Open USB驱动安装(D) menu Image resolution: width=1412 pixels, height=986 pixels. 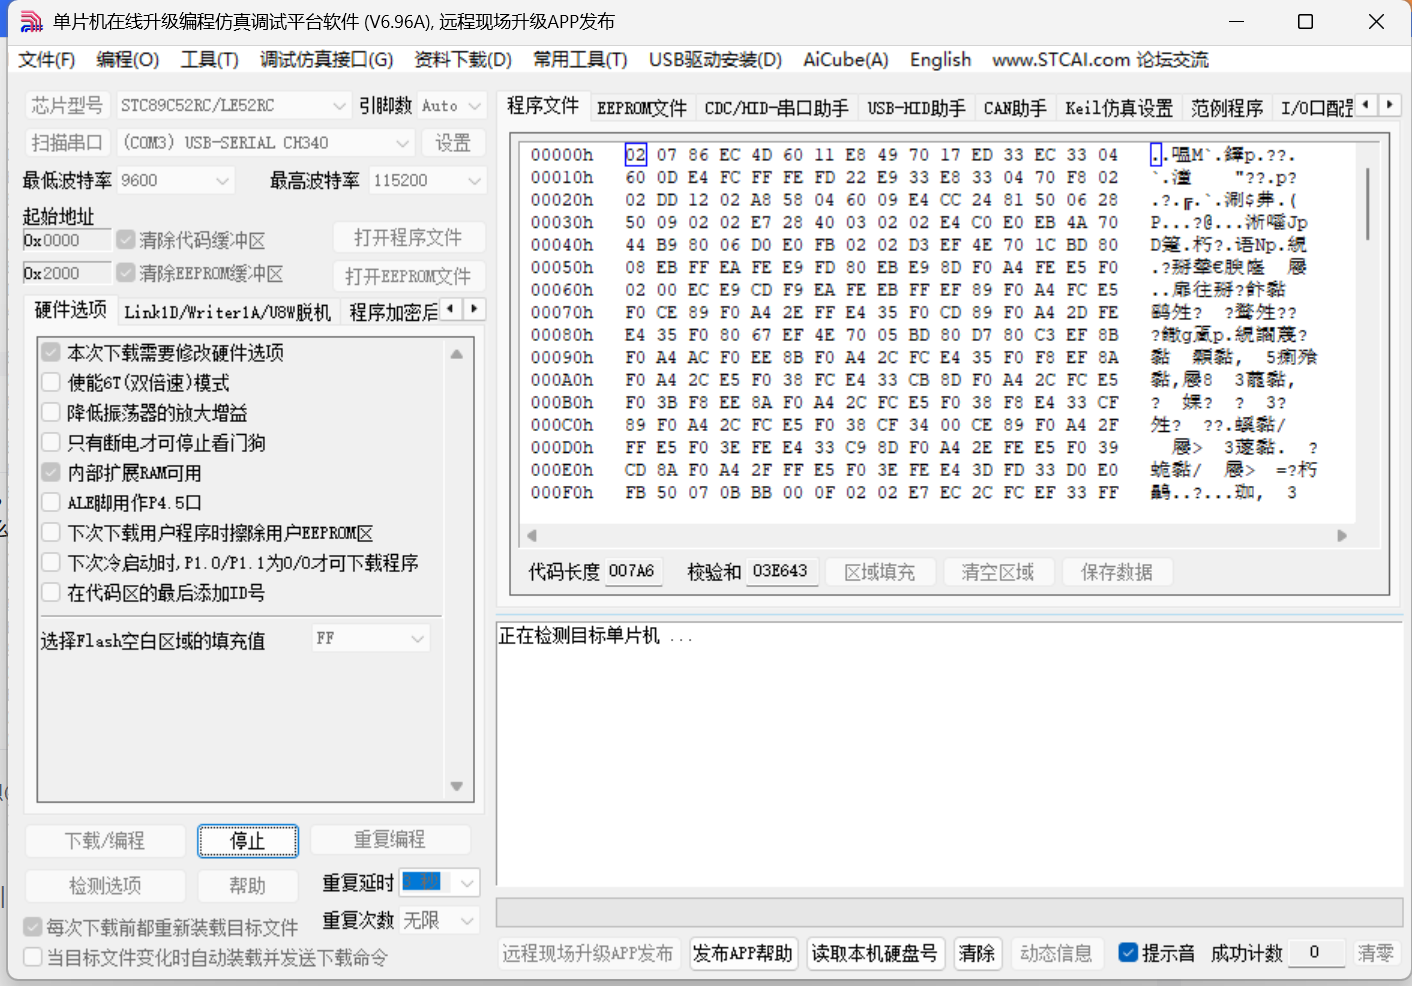715,60
